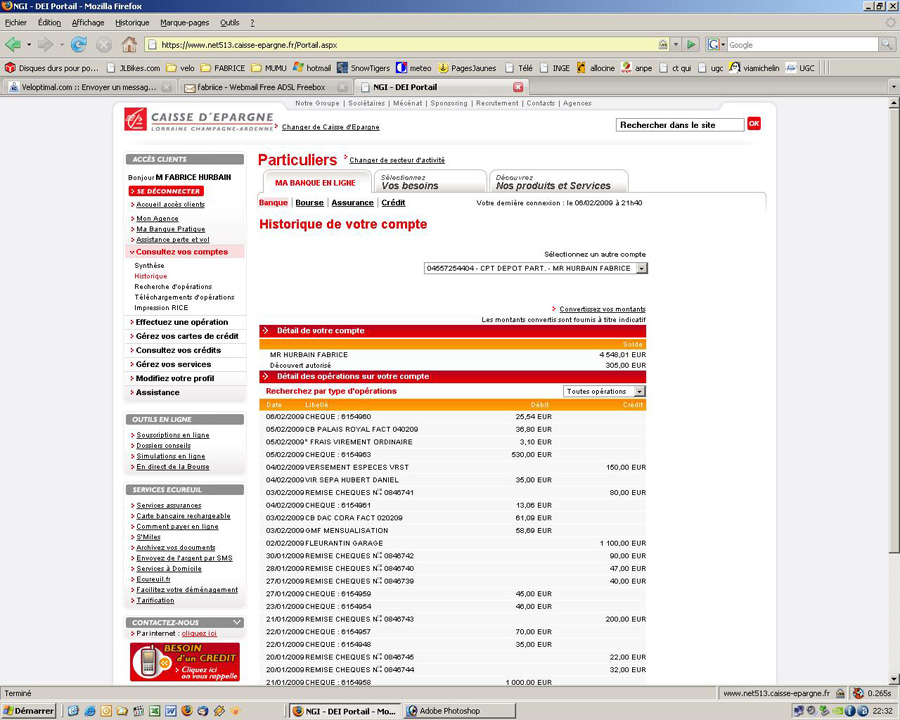
Task: Click the Se déconnecter button
Action: pyautogui.click(x=166, y=191)
